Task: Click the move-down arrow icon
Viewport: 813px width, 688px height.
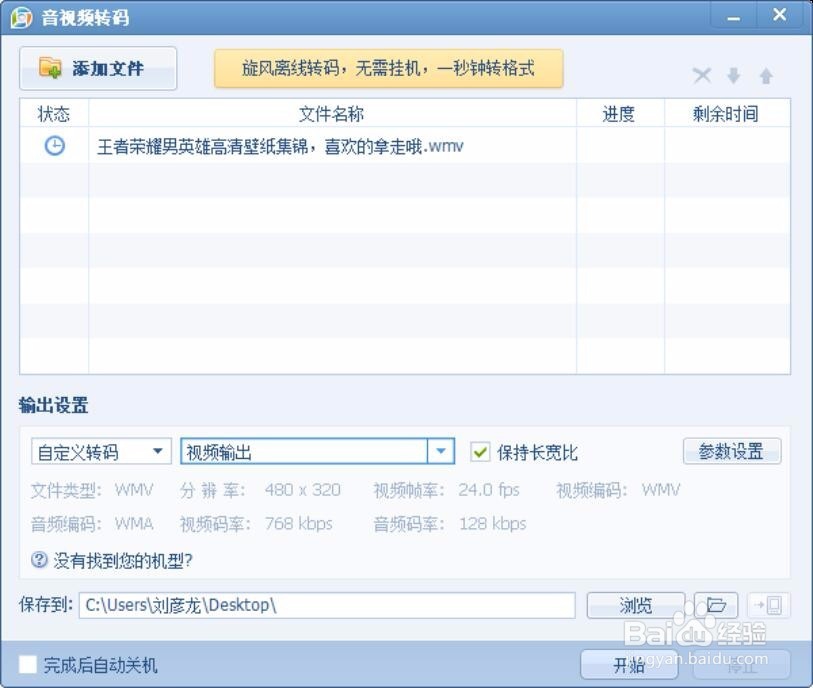Action: tap(734, 75)
